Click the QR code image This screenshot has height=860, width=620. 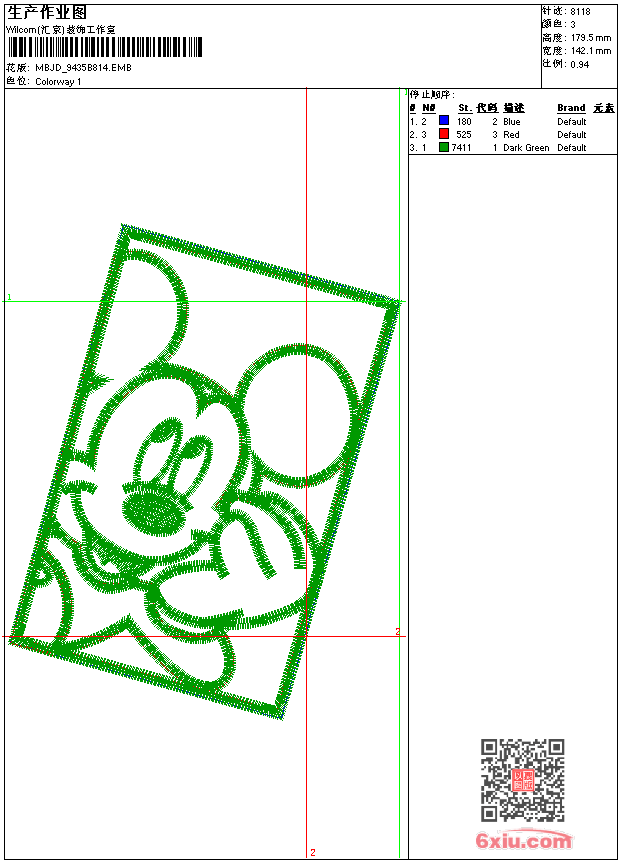pos(523,780)
